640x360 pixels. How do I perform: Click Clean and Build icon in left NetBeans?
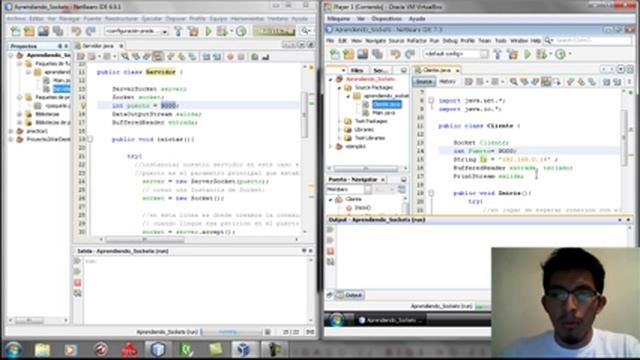coord(193,31)
